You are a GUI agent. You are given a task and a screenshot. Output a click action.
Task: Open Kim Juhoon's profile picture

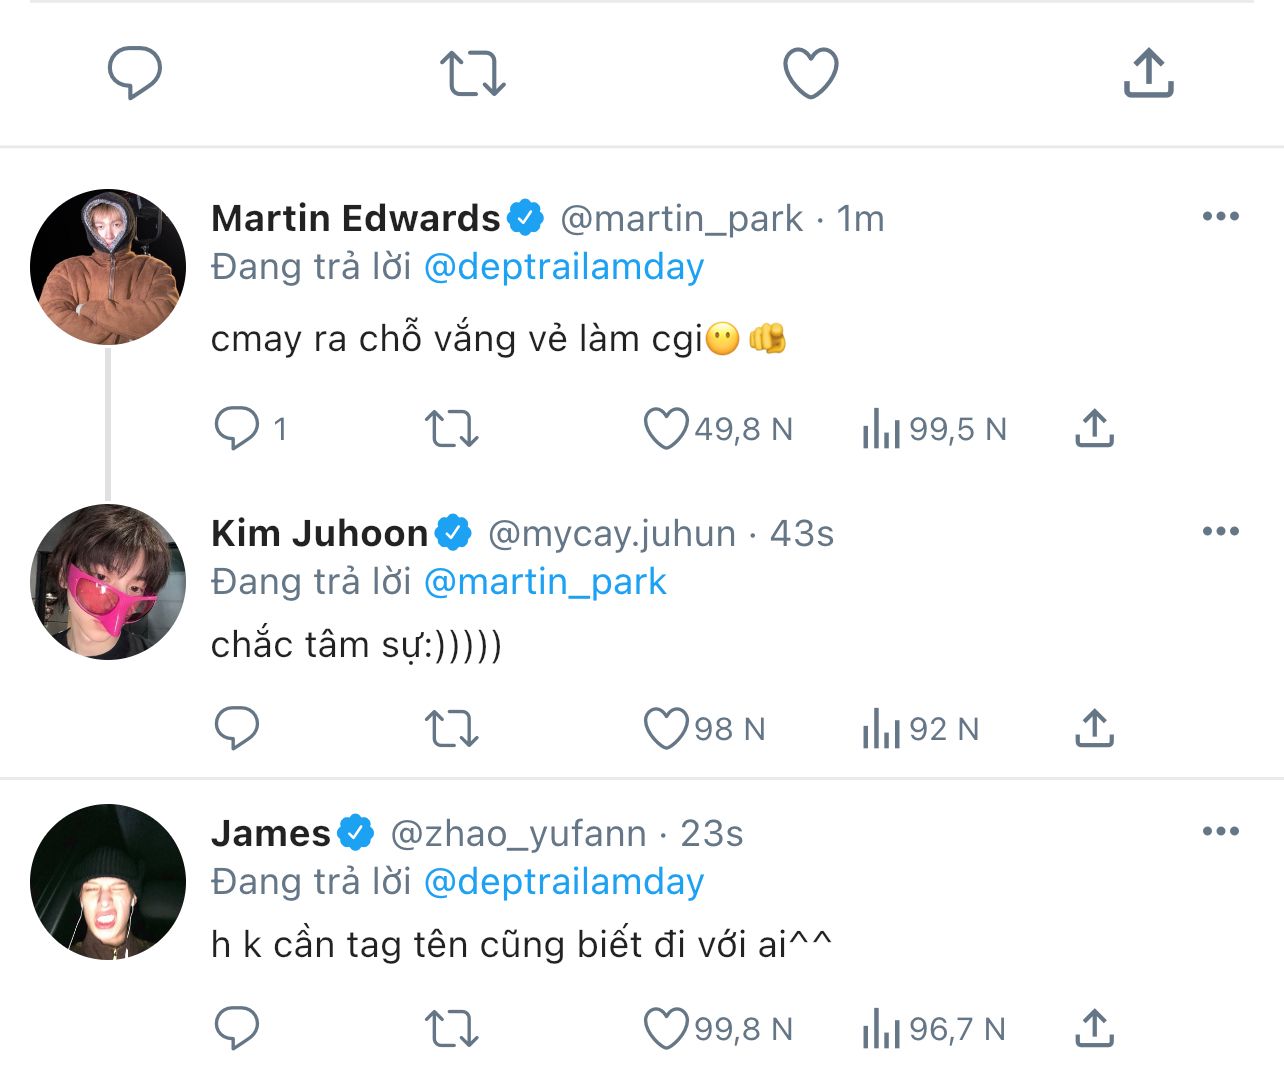[x=108, y=582]
